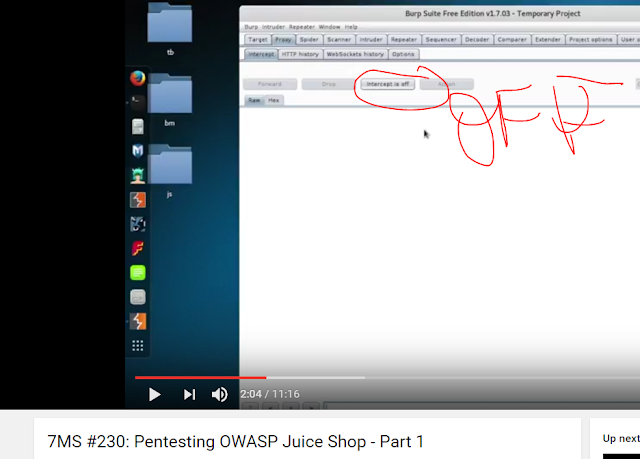
Task: Open the Project options tab
Action: coord(591,40)
